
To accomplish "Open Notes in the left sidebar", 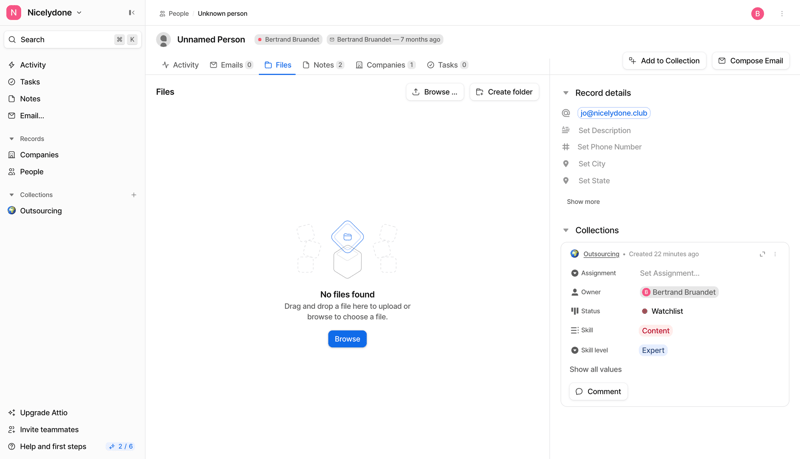I will click(30, 98).
